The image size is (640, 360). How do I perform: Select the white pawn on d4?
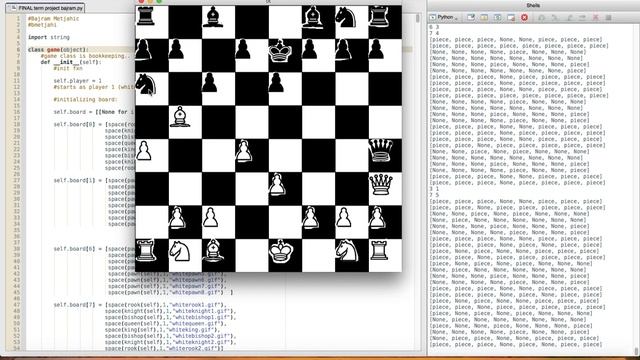pyautogui.click(x=244, y=151)
